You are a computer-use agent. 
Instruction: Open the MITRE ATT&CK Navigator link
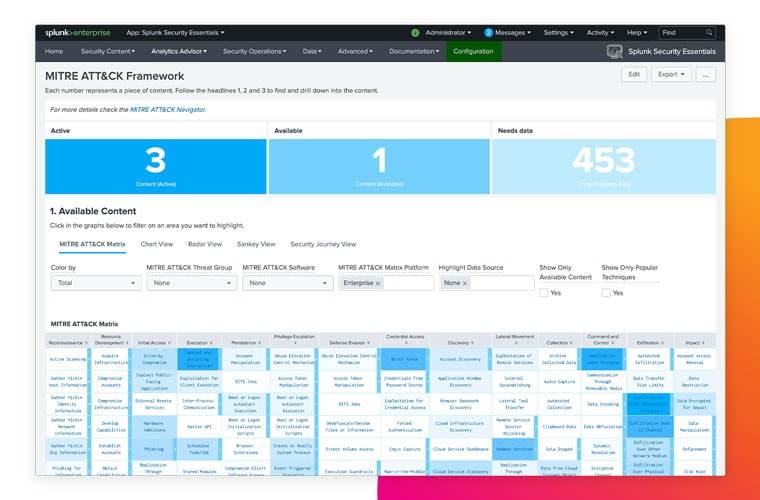point(168,110)
